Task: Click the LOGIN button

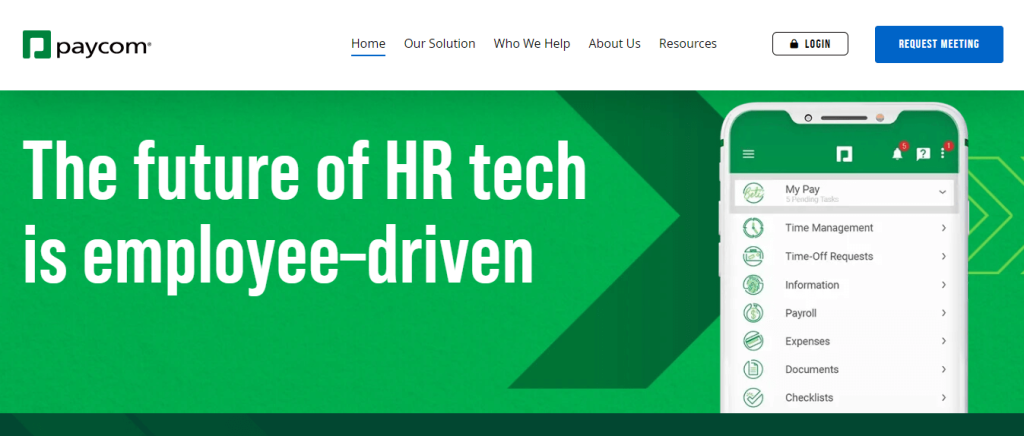Action: click(x=810, y=44)
